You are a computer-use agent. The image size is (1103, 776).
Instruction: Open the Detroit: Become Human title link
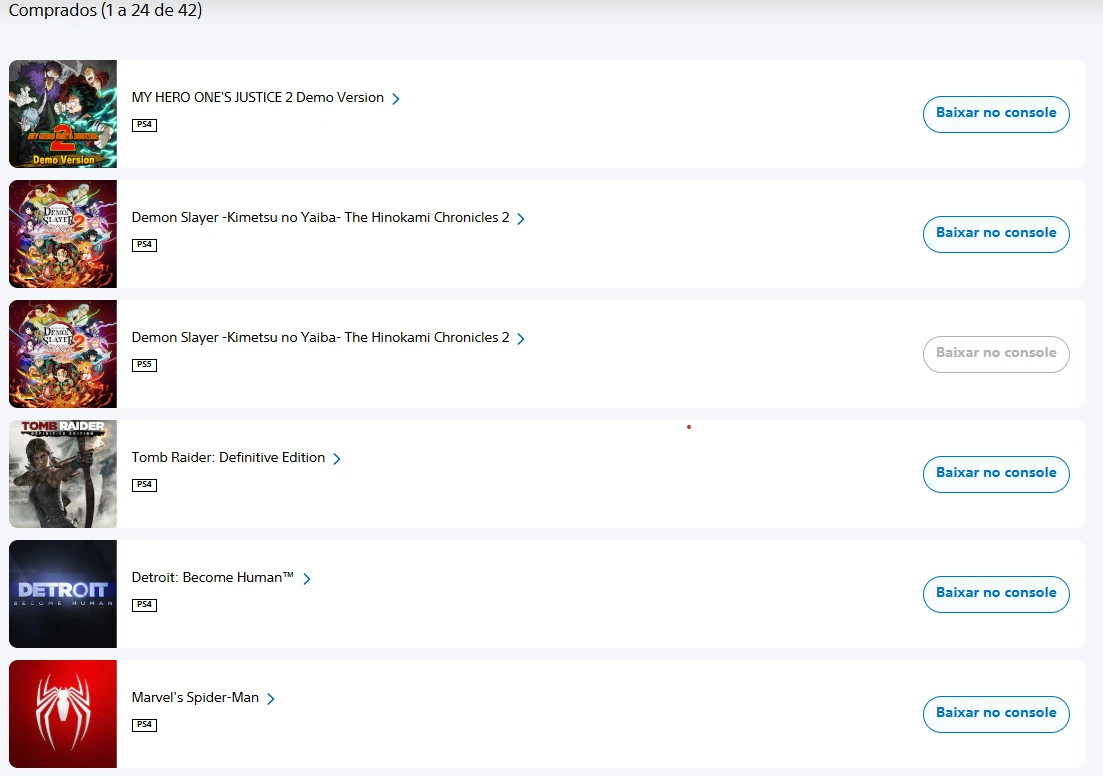coord(212,578)
